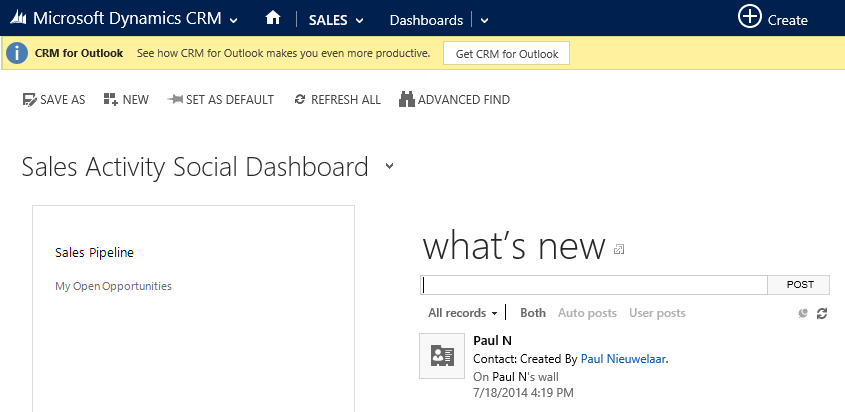Show Both post types
Image resolution: width=845 pixels, height=412 pixels.
tap(533, 313)
